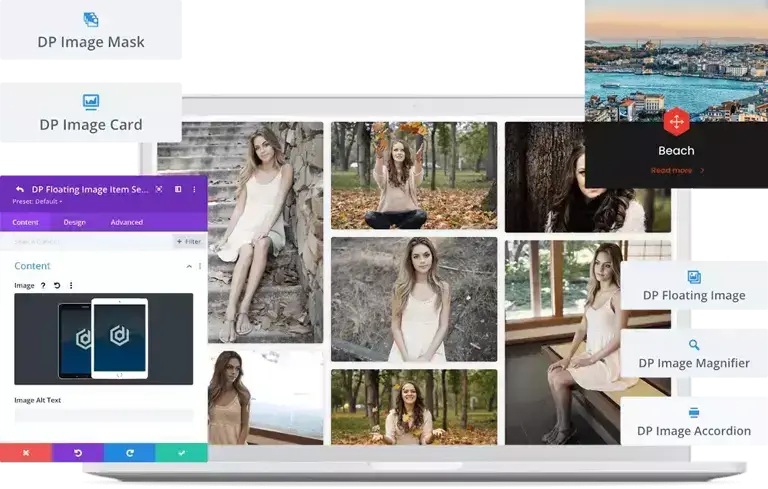The image size is (768, 489).
Task: Collapse the Content section chevron
Action: coord(189,266)
